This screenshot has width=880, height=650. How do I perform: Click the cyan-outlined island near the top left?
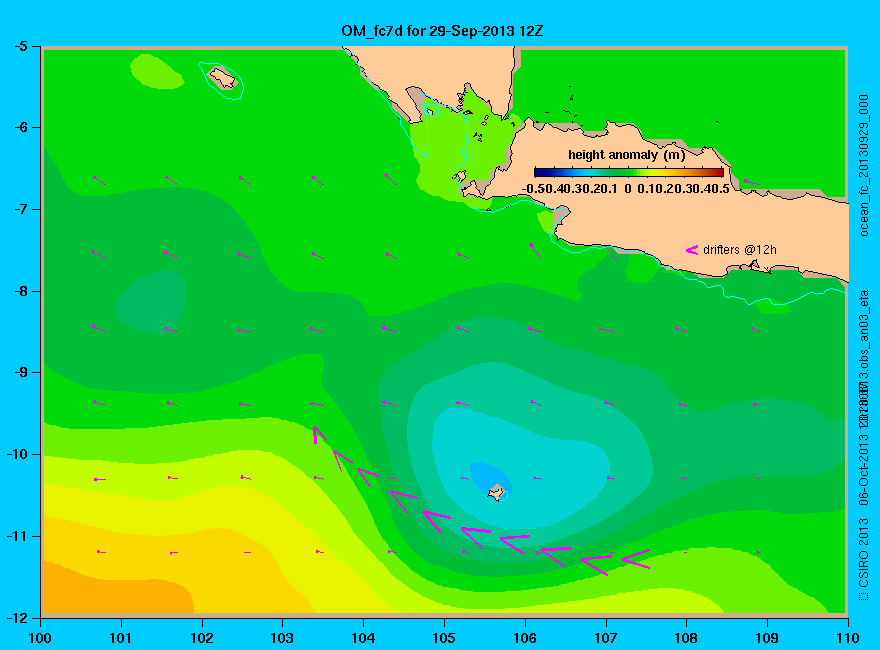(x=223, y=78)
